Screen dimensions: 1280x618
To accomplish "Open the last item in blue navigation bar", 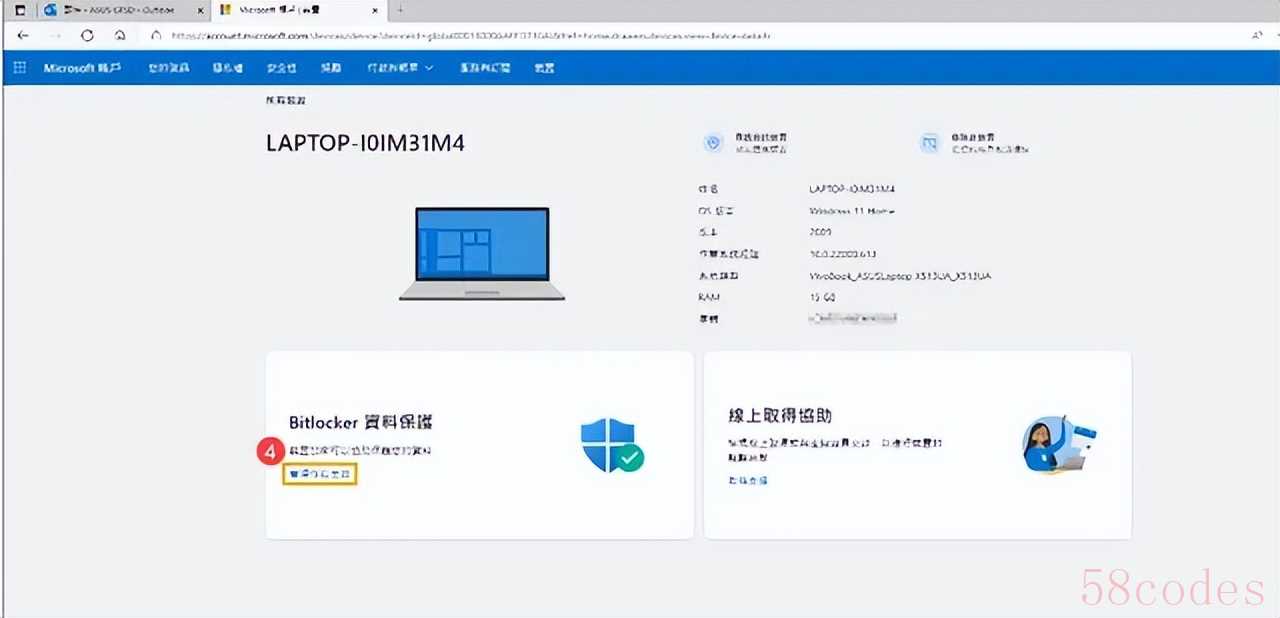I will click(544, 68).
